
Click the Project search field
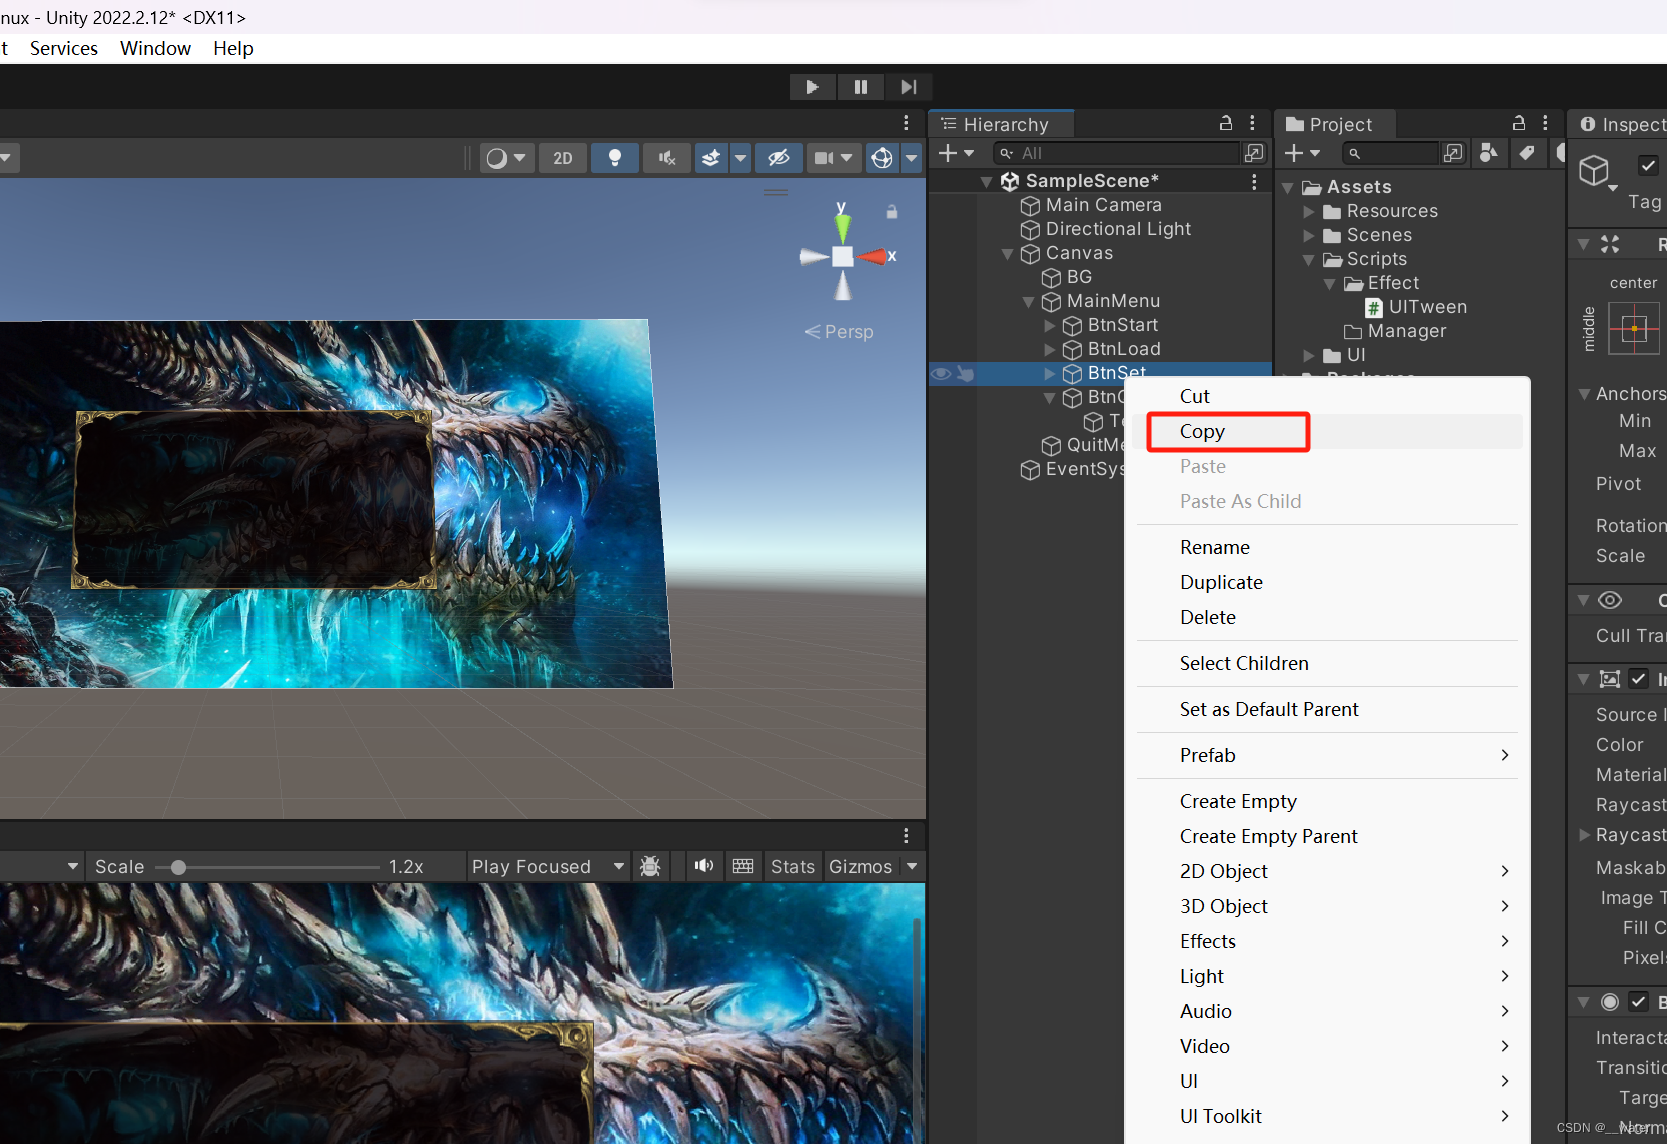[1392, 153]
